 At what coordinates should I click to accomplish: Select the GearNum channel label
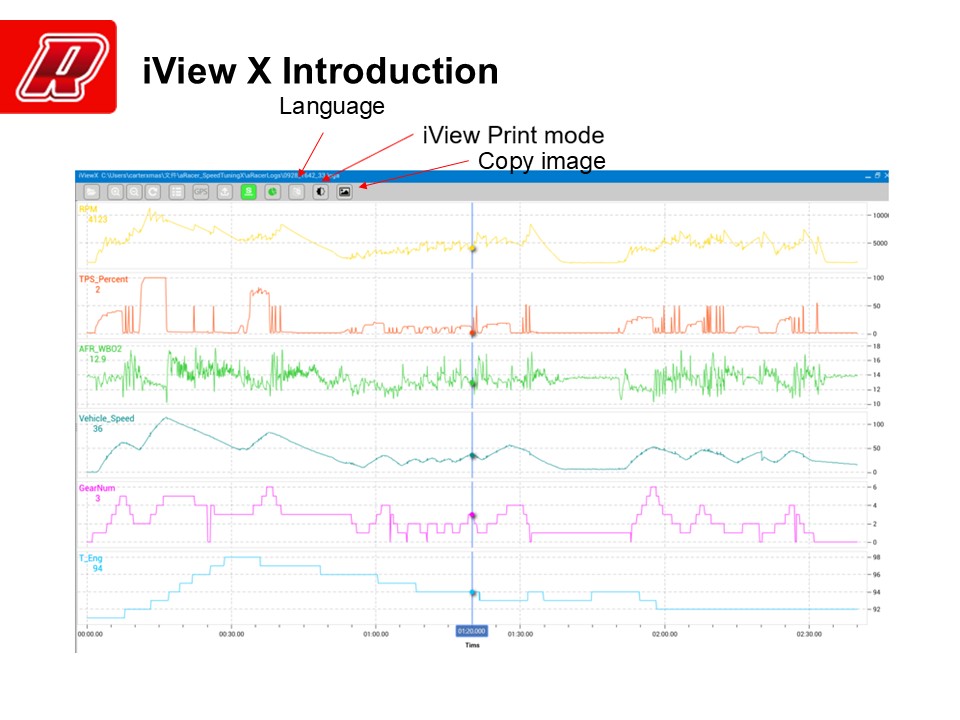coord(96,488)
